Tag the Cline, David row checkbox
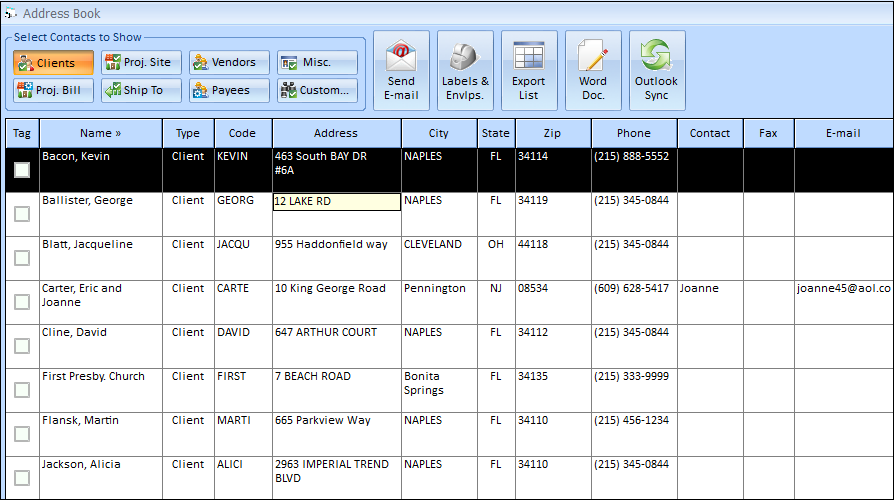This screenshot has height=500, width=894. click(x=22, y=345)
